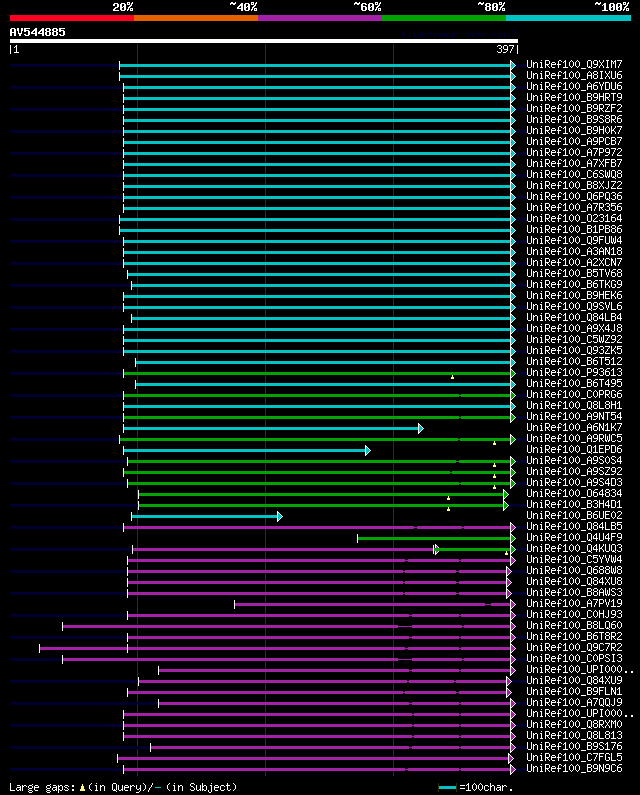Select label UniRef100_Q9FUW4
The image size is (640, 795).
point(574,241)
